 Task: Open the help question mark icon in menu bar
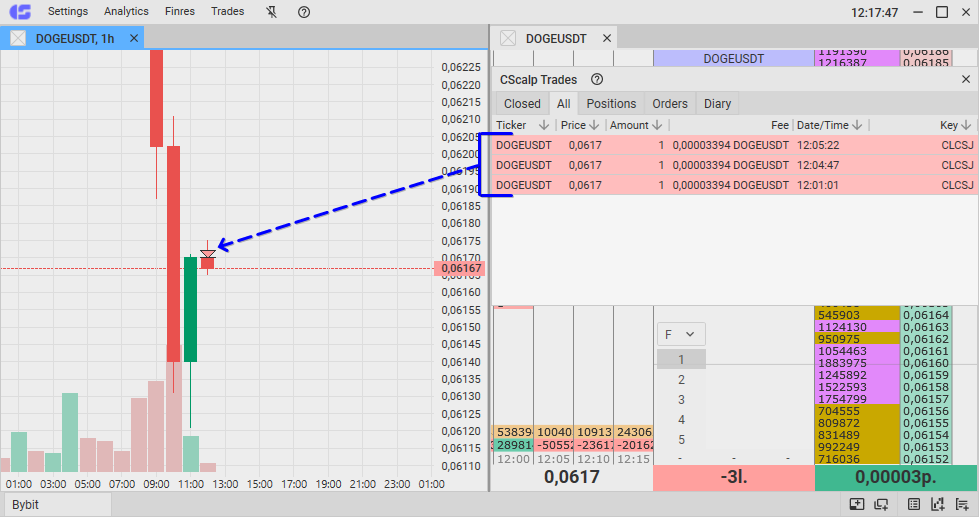pyautogui.click(x=304, y=12)
